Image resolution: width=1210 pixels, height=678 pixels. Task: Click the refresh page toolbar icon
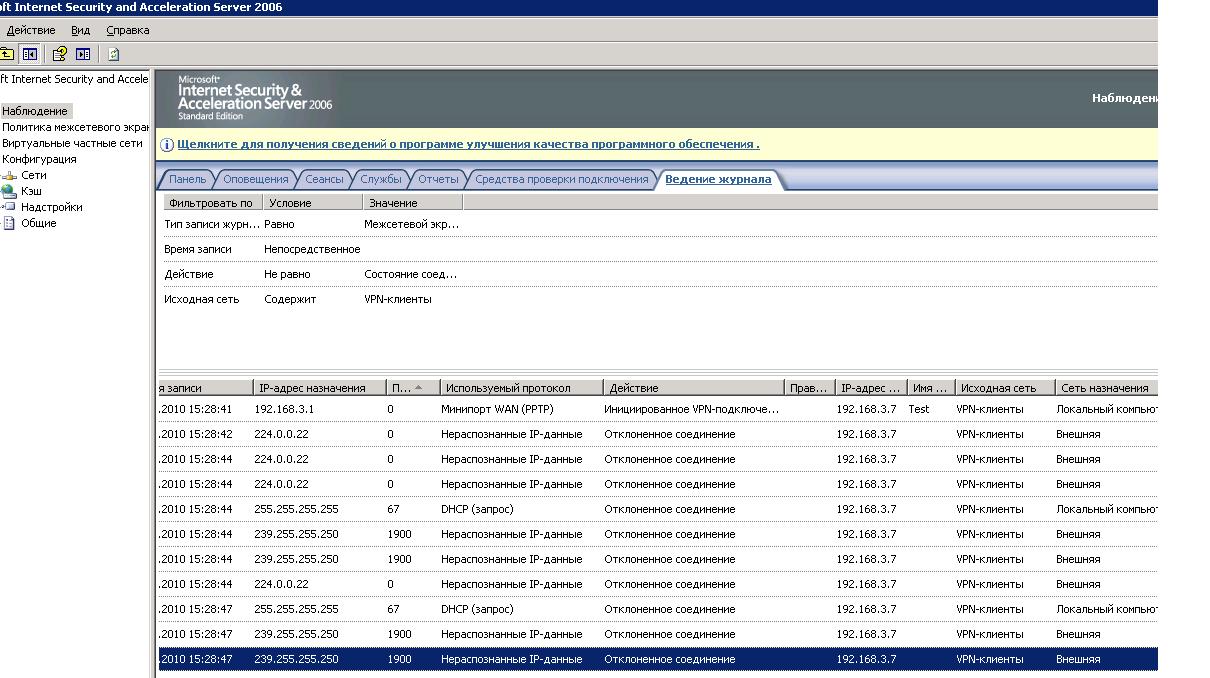coord(113,54)
